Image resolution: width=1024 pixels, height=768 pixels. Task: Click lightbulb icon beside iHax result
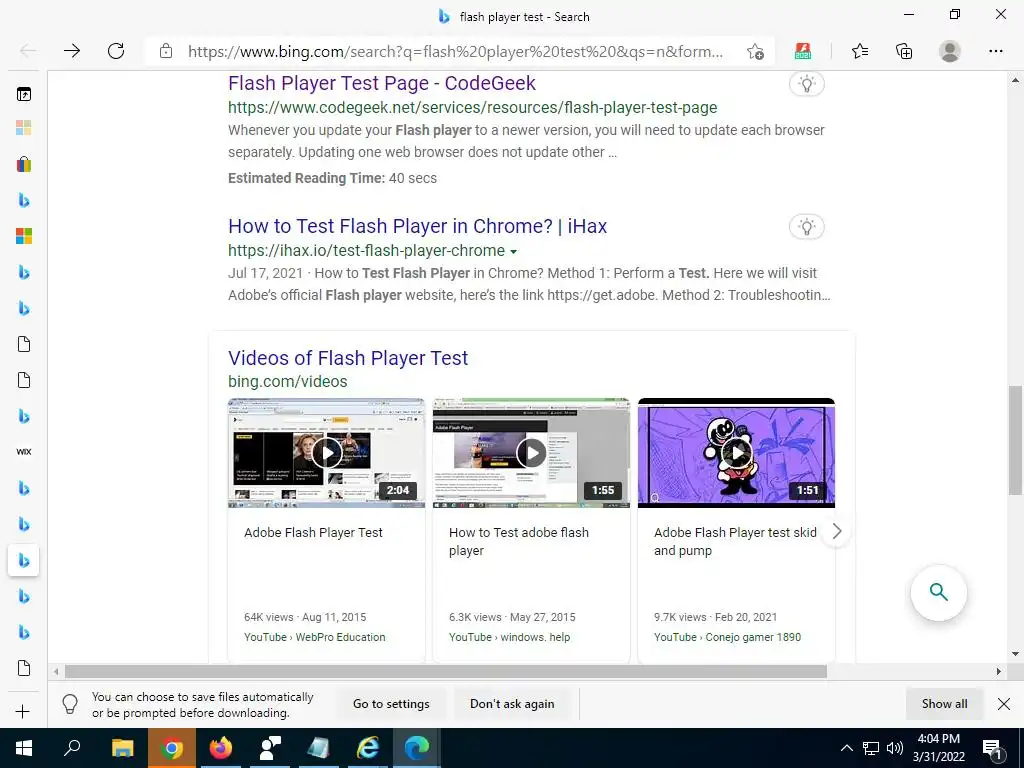point(807,227)
